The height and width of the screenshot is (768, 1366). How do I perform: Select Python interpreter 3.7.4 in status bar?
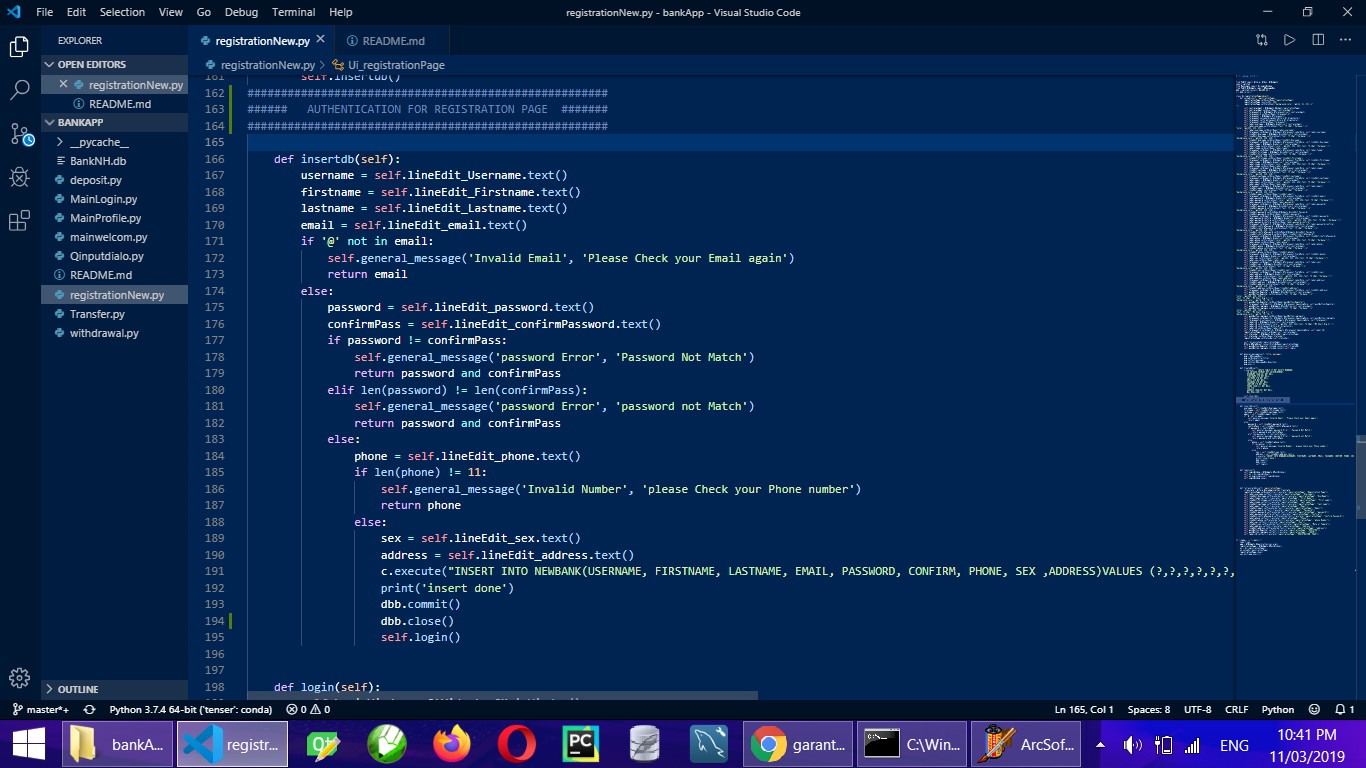pos(191,709)
